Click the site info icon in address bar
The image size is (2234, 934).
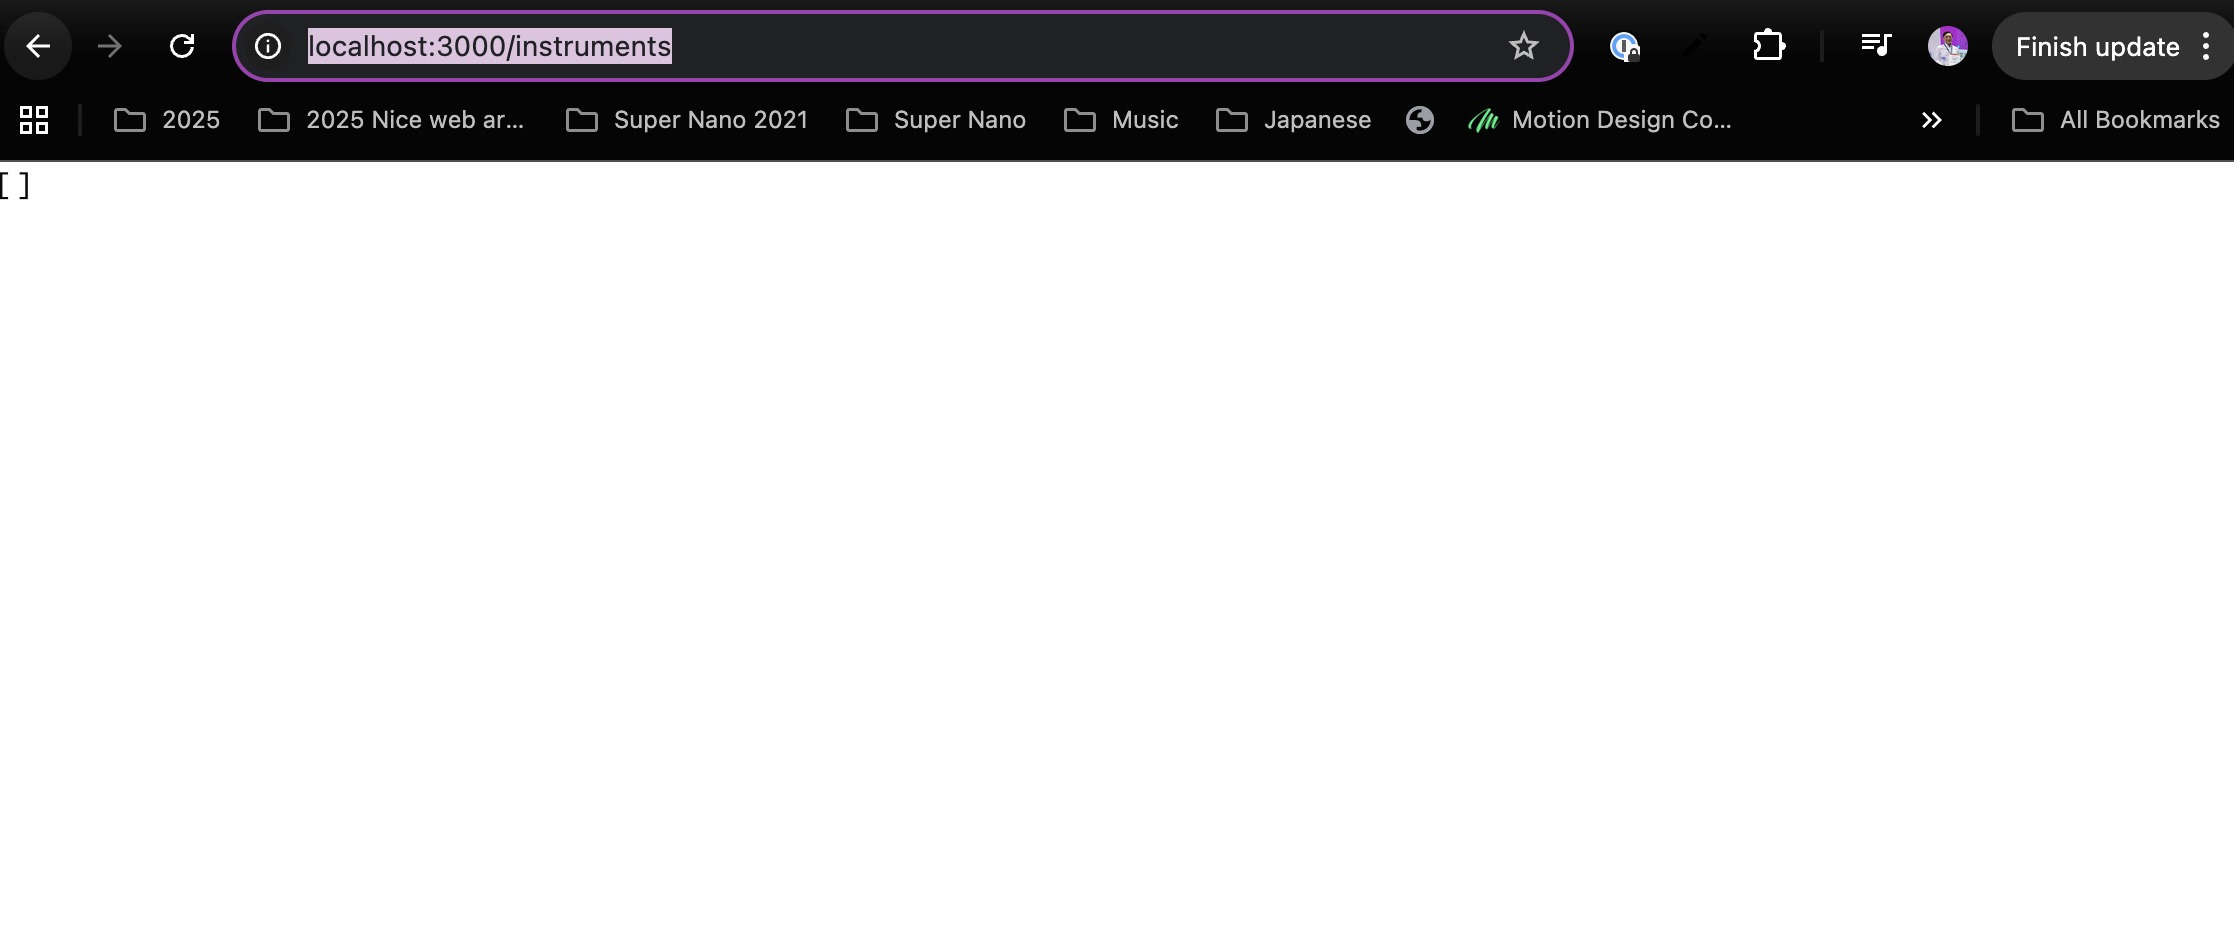coord(267,45)
